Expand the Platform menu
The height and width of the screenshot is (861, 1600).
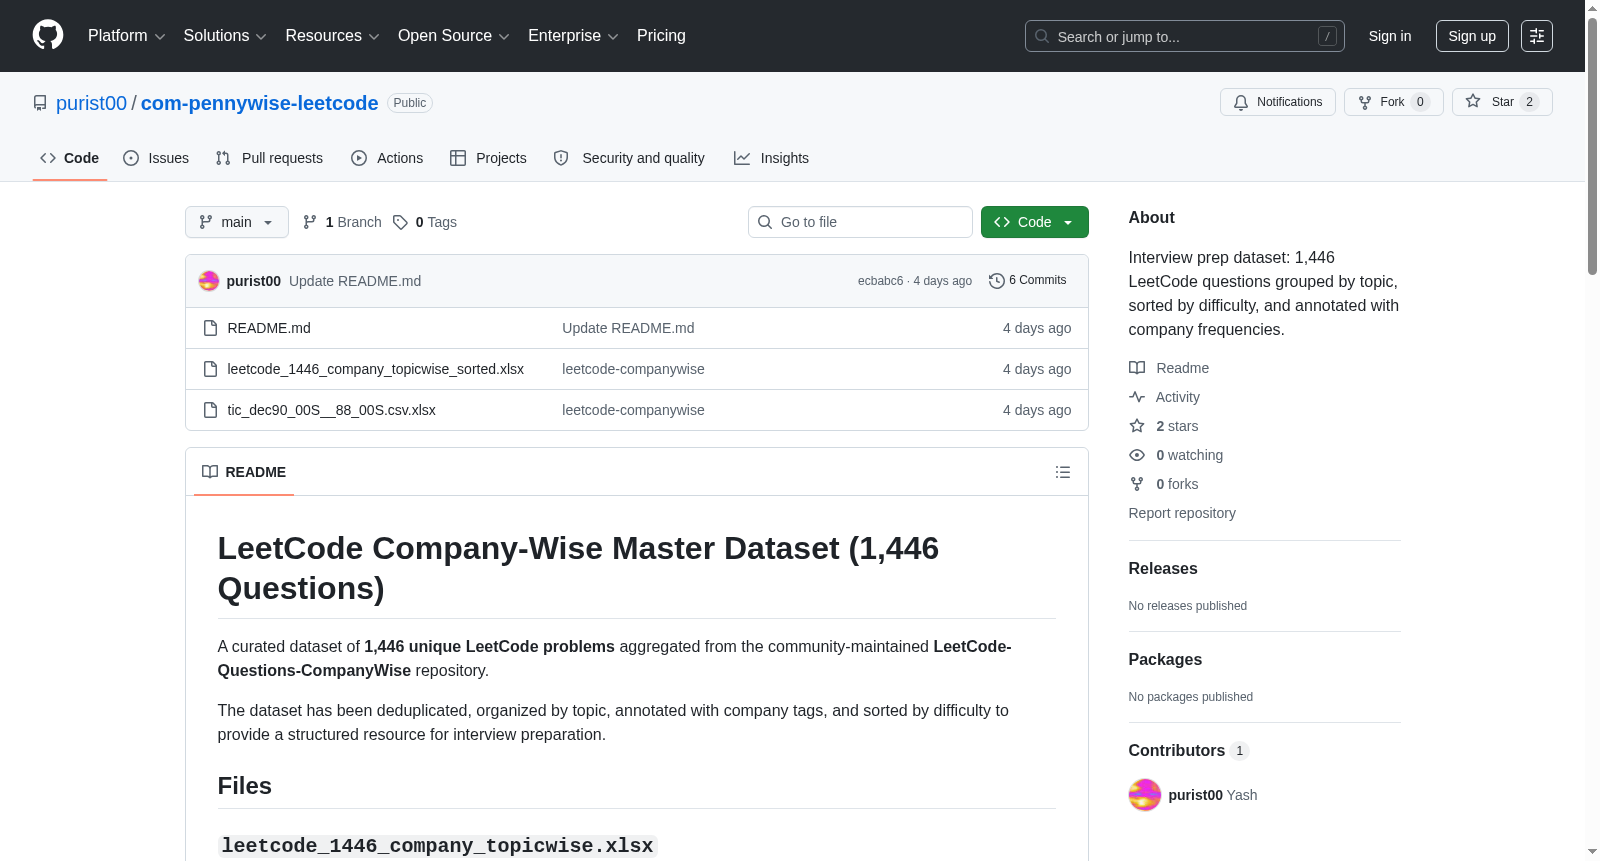[x=126, y=36]
